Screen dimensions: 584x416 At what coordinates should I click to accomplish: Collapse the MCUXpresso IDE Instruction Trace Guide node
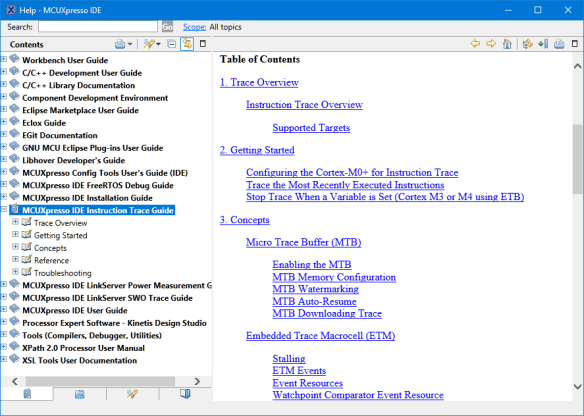click(4, 209)
